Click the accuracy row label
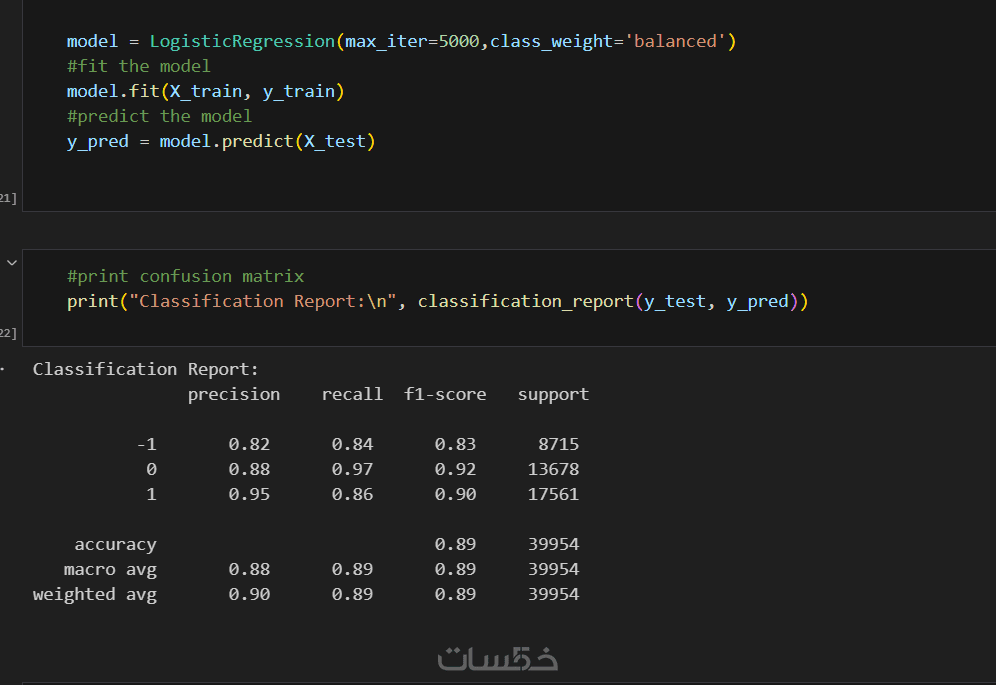Image resolution: width=996 pixels, height=685 pixels. [115, 544]
